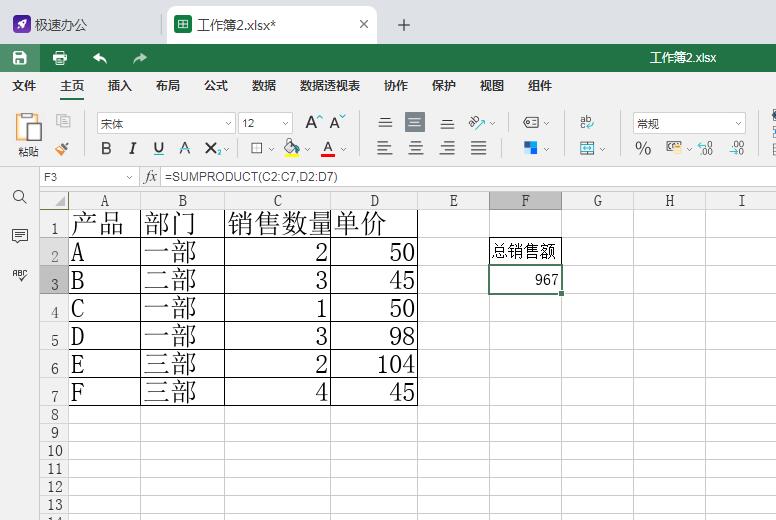776x520 pixels.
Task: Select cell F3 showing 967
Action: (525, 280)
